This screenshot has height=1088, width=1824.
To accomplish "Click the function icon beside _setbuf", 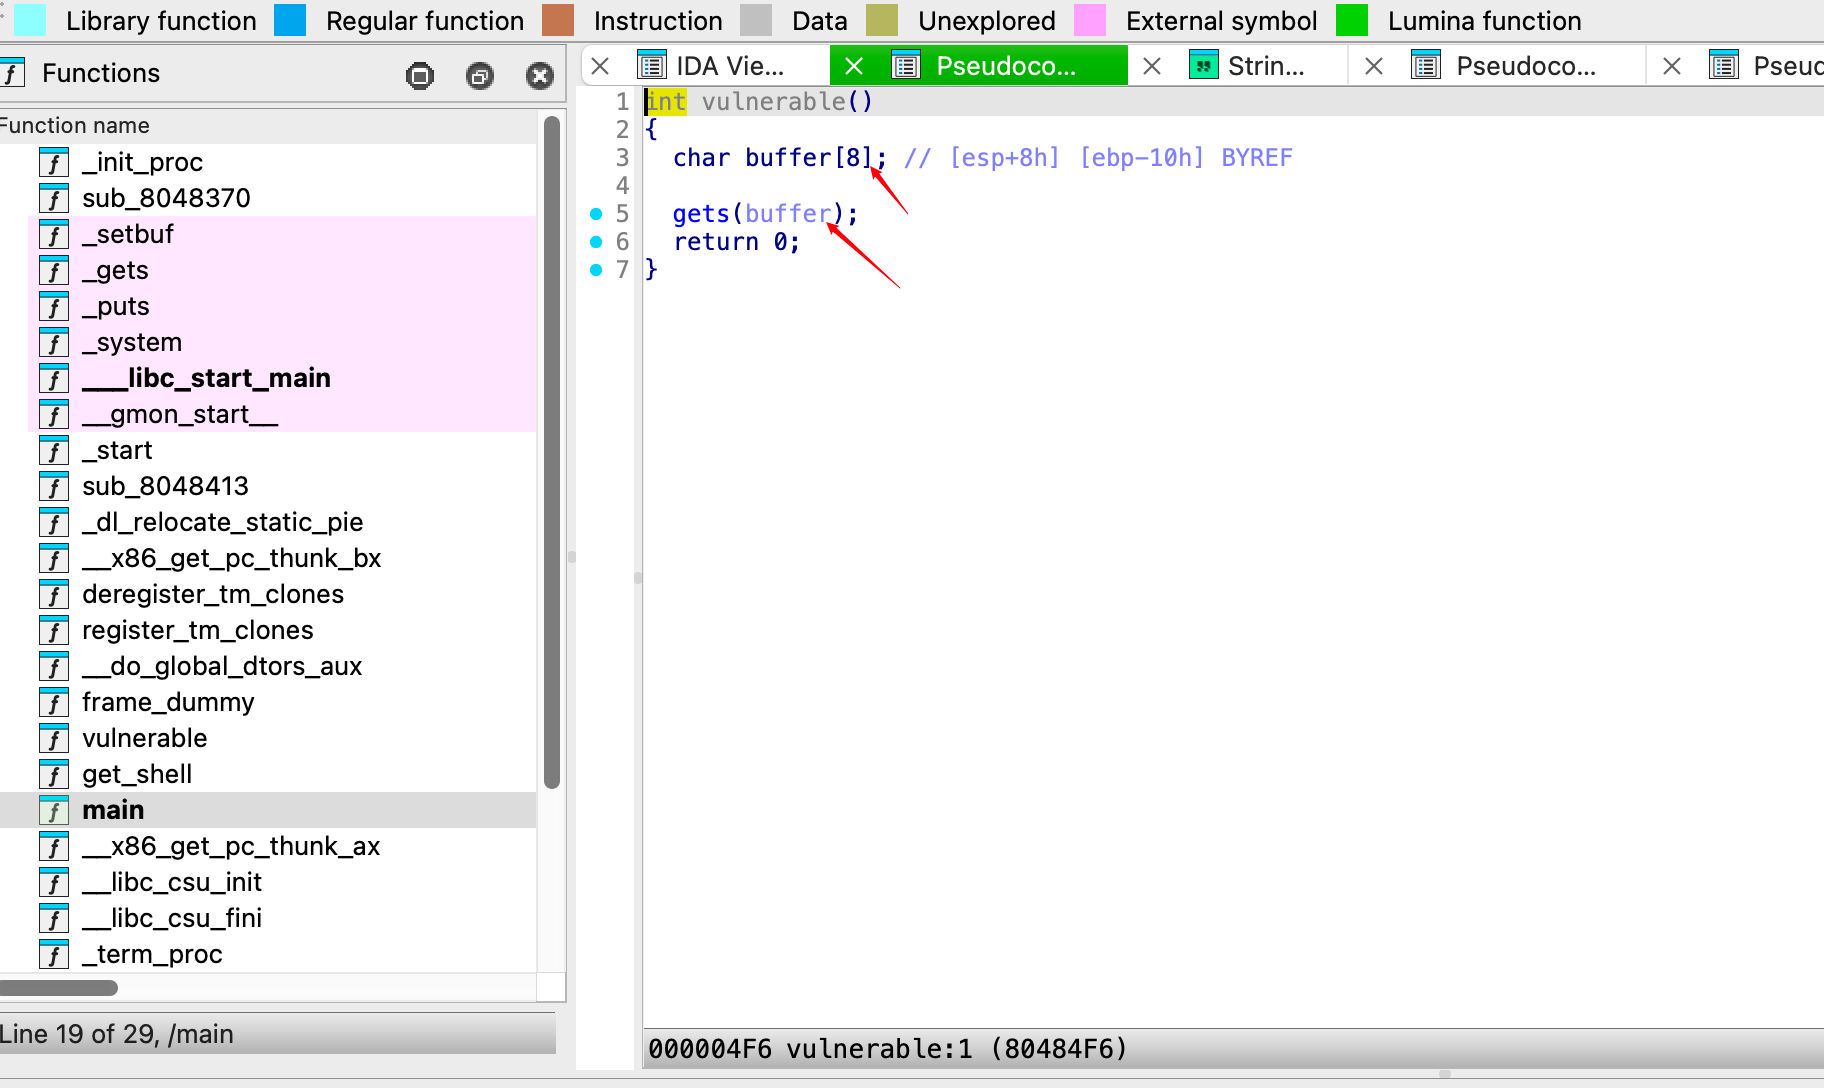I will coord(54,234).
